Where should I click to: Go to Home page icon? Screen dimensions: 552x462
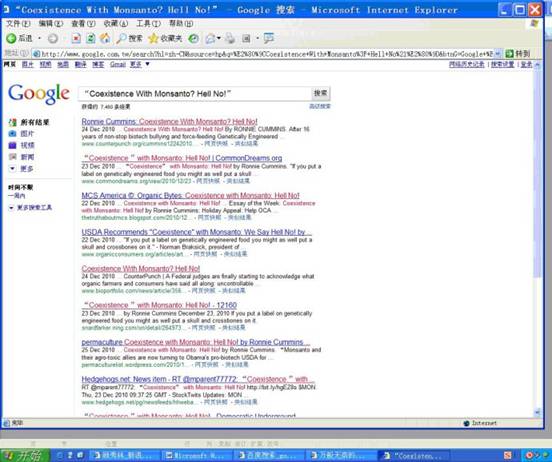point(105,38)
